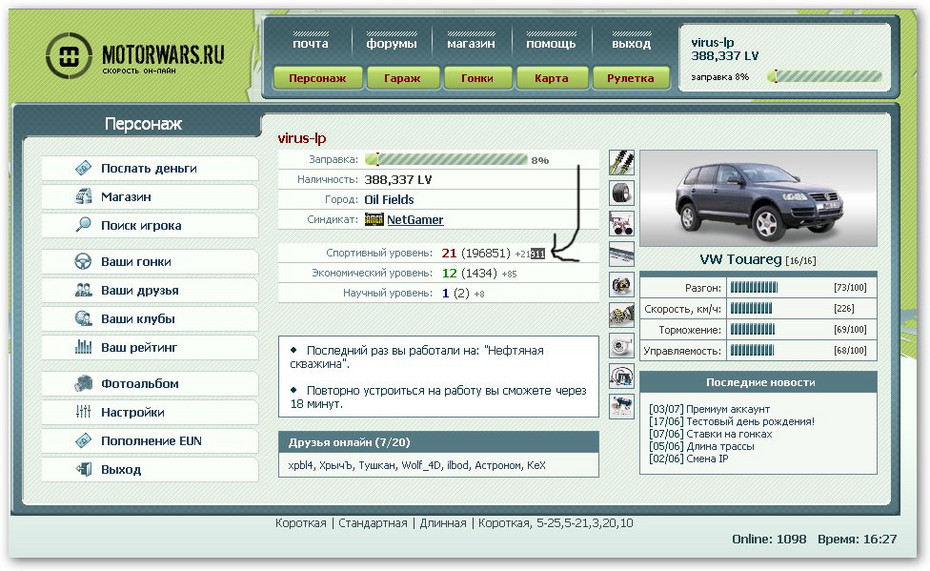Select the Длинная track length link
Viewport: 930px width, 571px height.
(443, 523)
